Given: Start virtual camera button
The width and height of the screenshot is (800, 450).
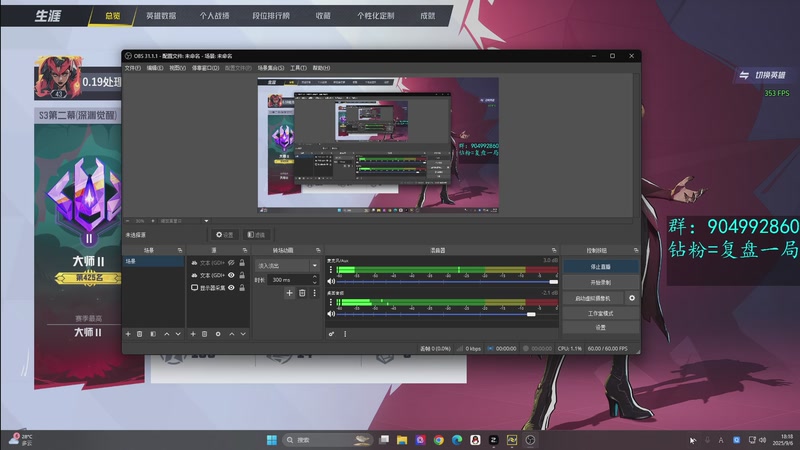Looking at the screenshot, I should 593,298.
